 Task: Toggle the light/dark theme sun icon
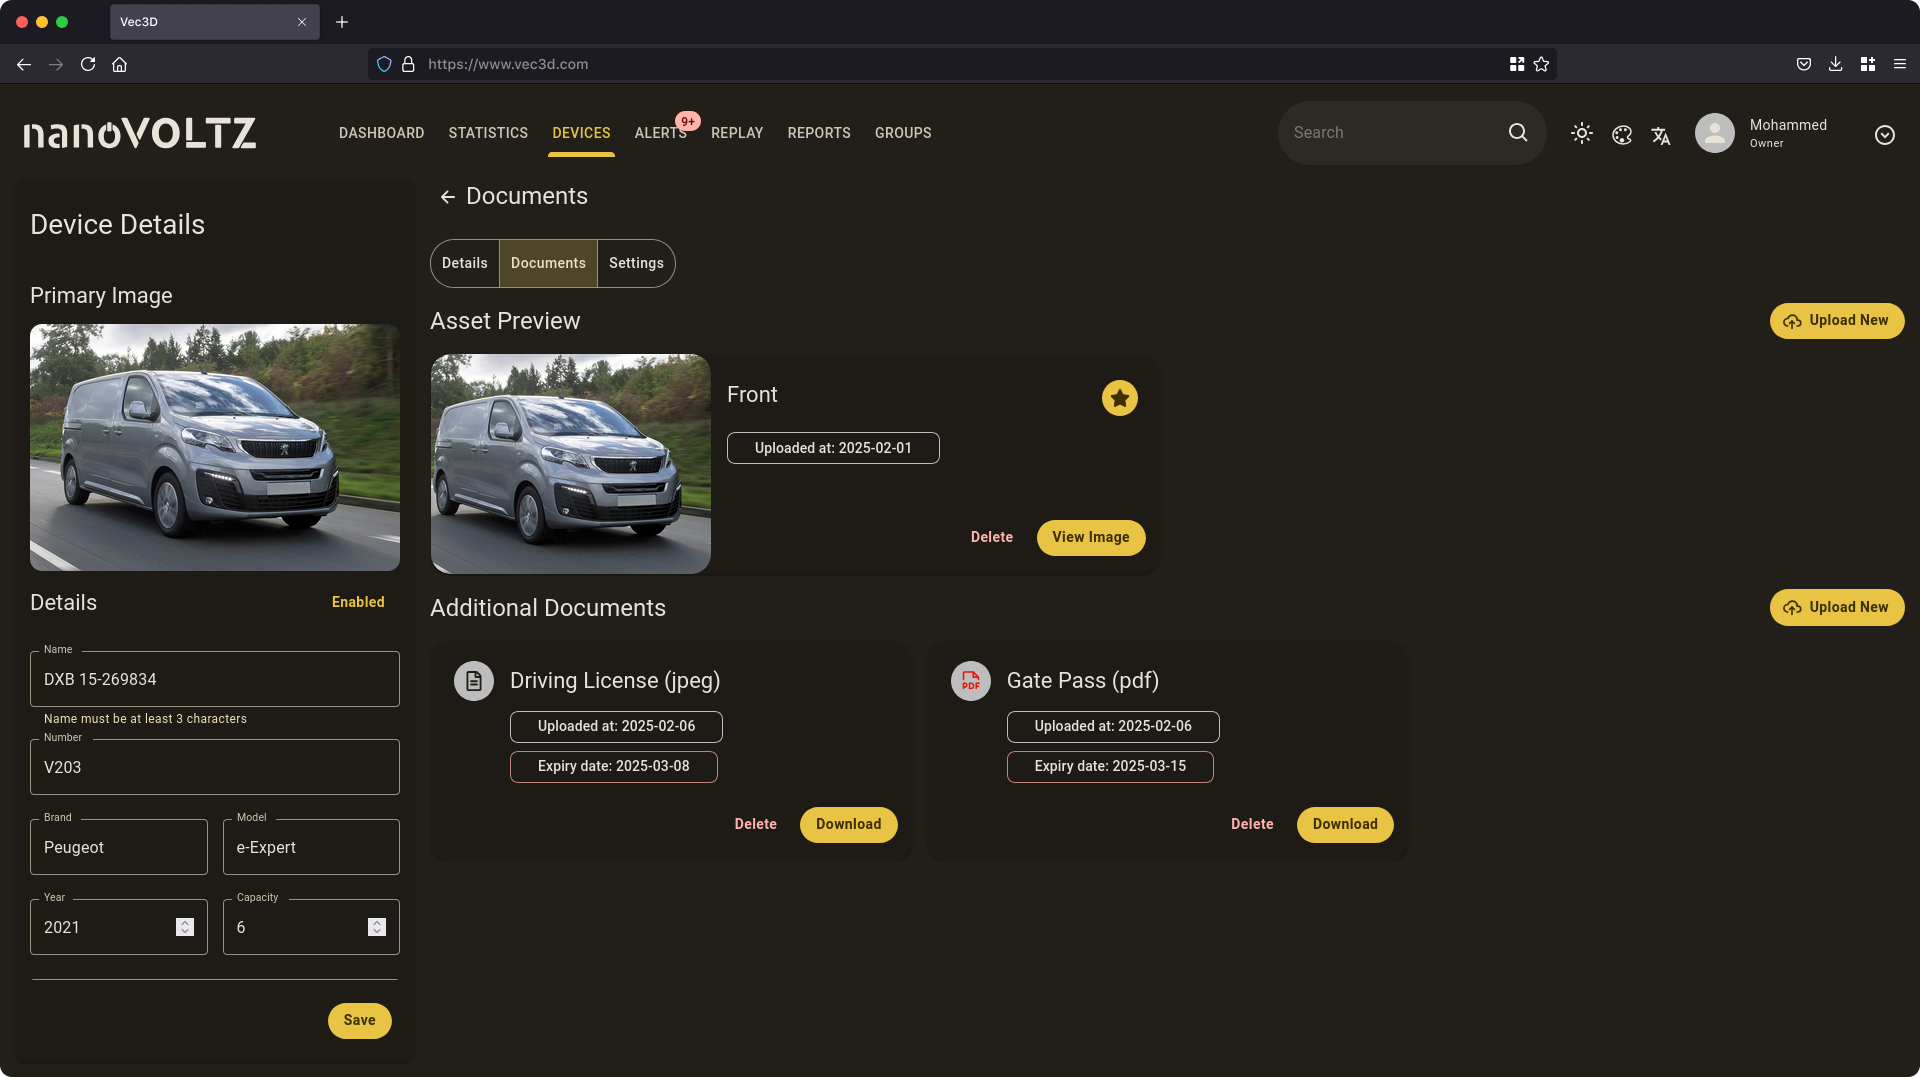[x=1581, y=133]
